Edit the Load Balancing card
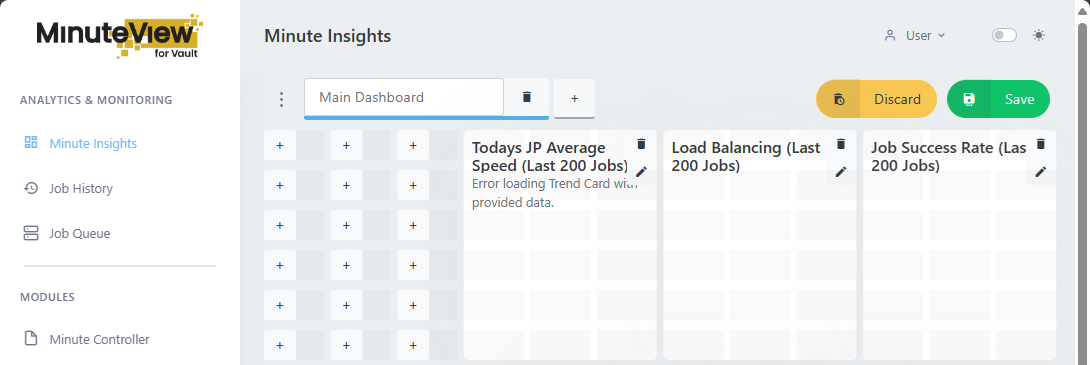 click(841, 172)
